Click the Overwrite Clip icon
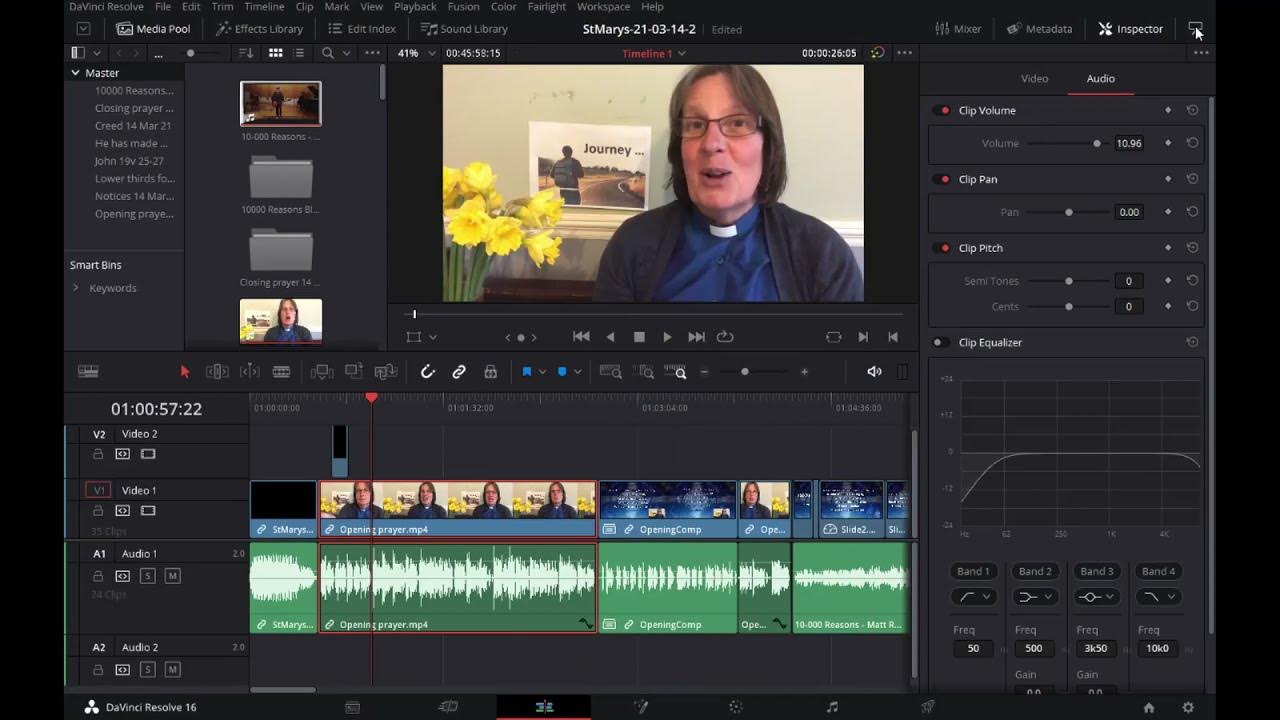1280x720 pixels. pos(354,372)
